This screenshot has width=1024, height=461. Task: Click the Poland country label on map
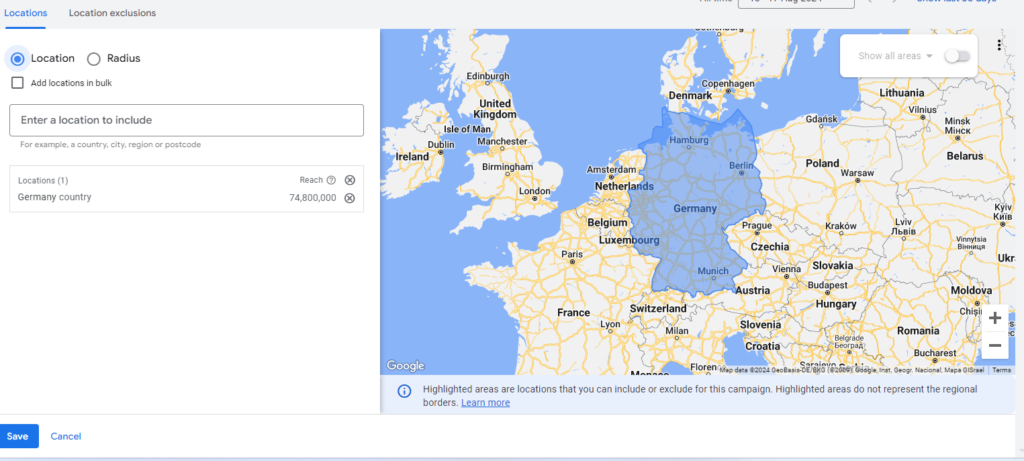click(x=822, y=163)
